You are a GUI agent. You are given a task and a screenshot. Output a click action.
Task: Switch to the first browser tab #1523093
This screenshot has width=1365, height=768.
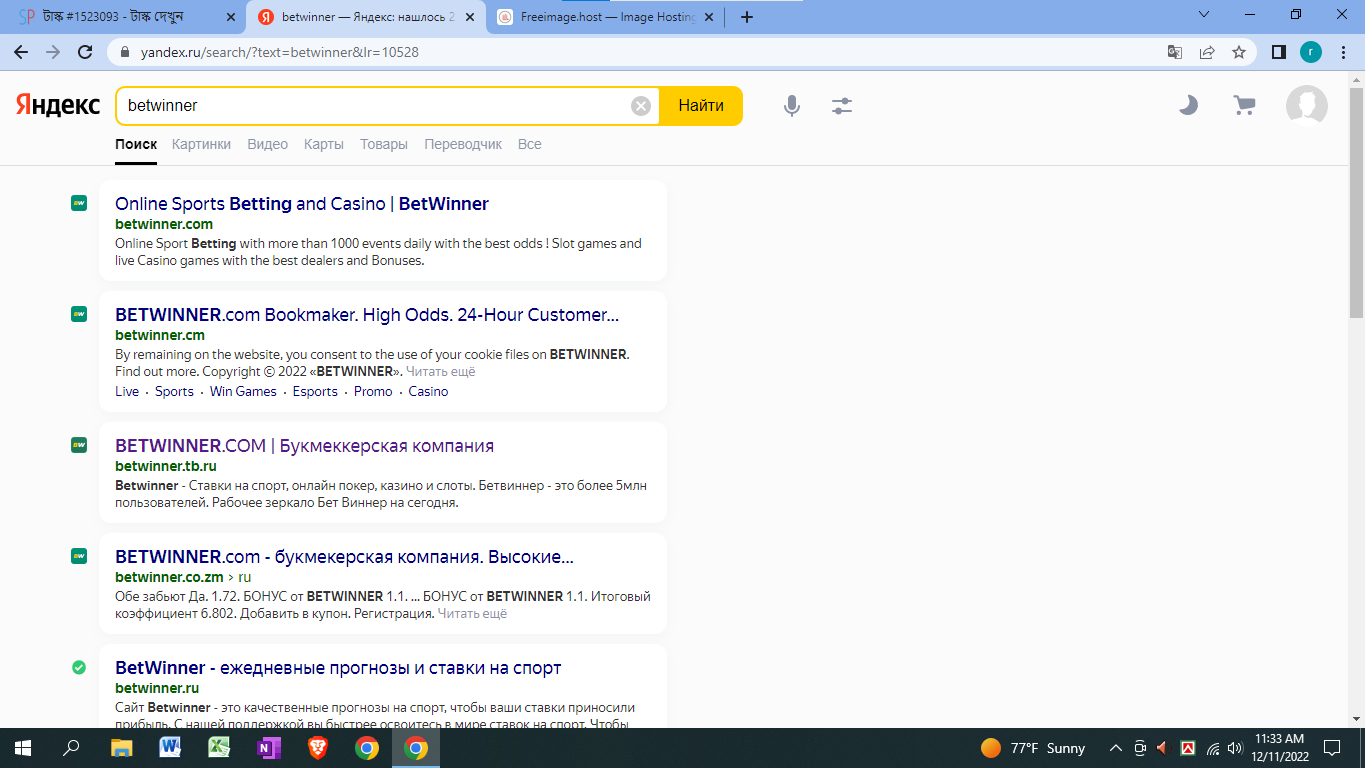(125, 18)
